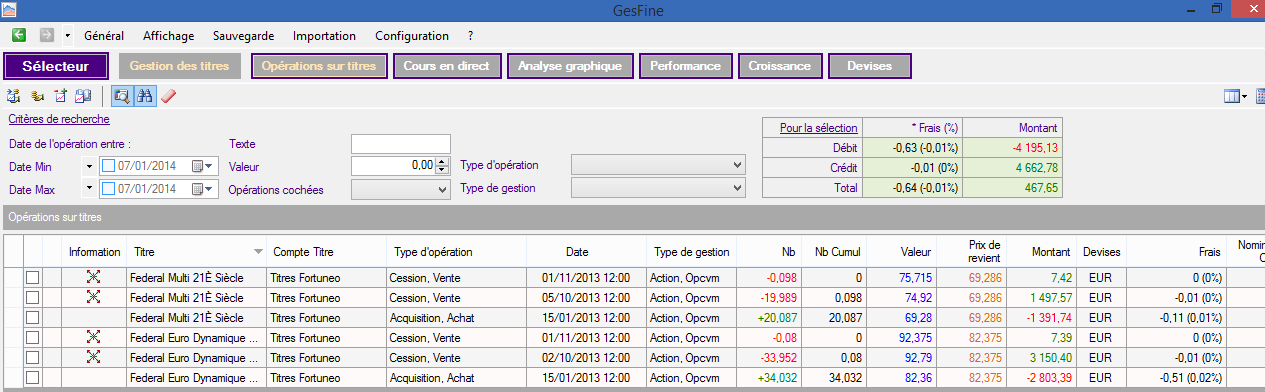The height and width of the screenshot is (392, 1265).
Task: Open the column layout dropdown arrow
Action: [x=1244, y=97]
